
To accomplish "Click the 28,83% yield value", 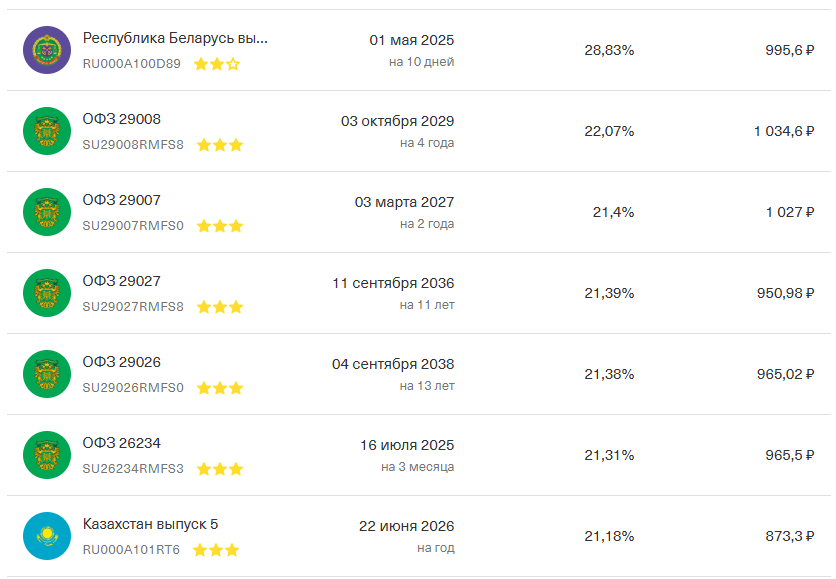I will (609, 50).
